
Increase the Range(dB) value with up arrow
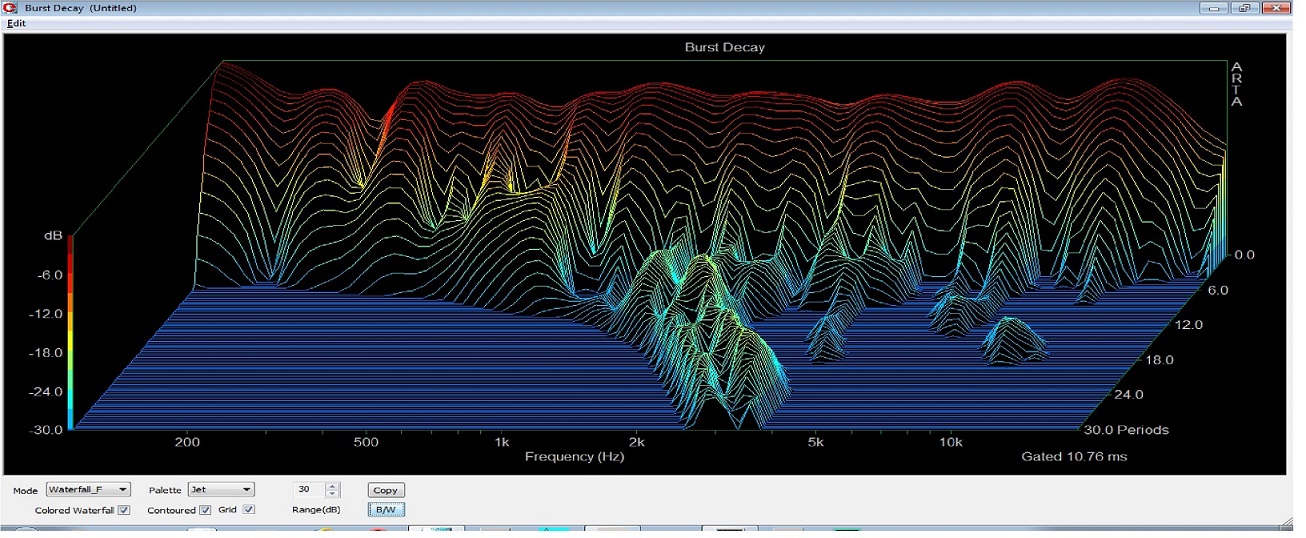(x=333, y=486)
